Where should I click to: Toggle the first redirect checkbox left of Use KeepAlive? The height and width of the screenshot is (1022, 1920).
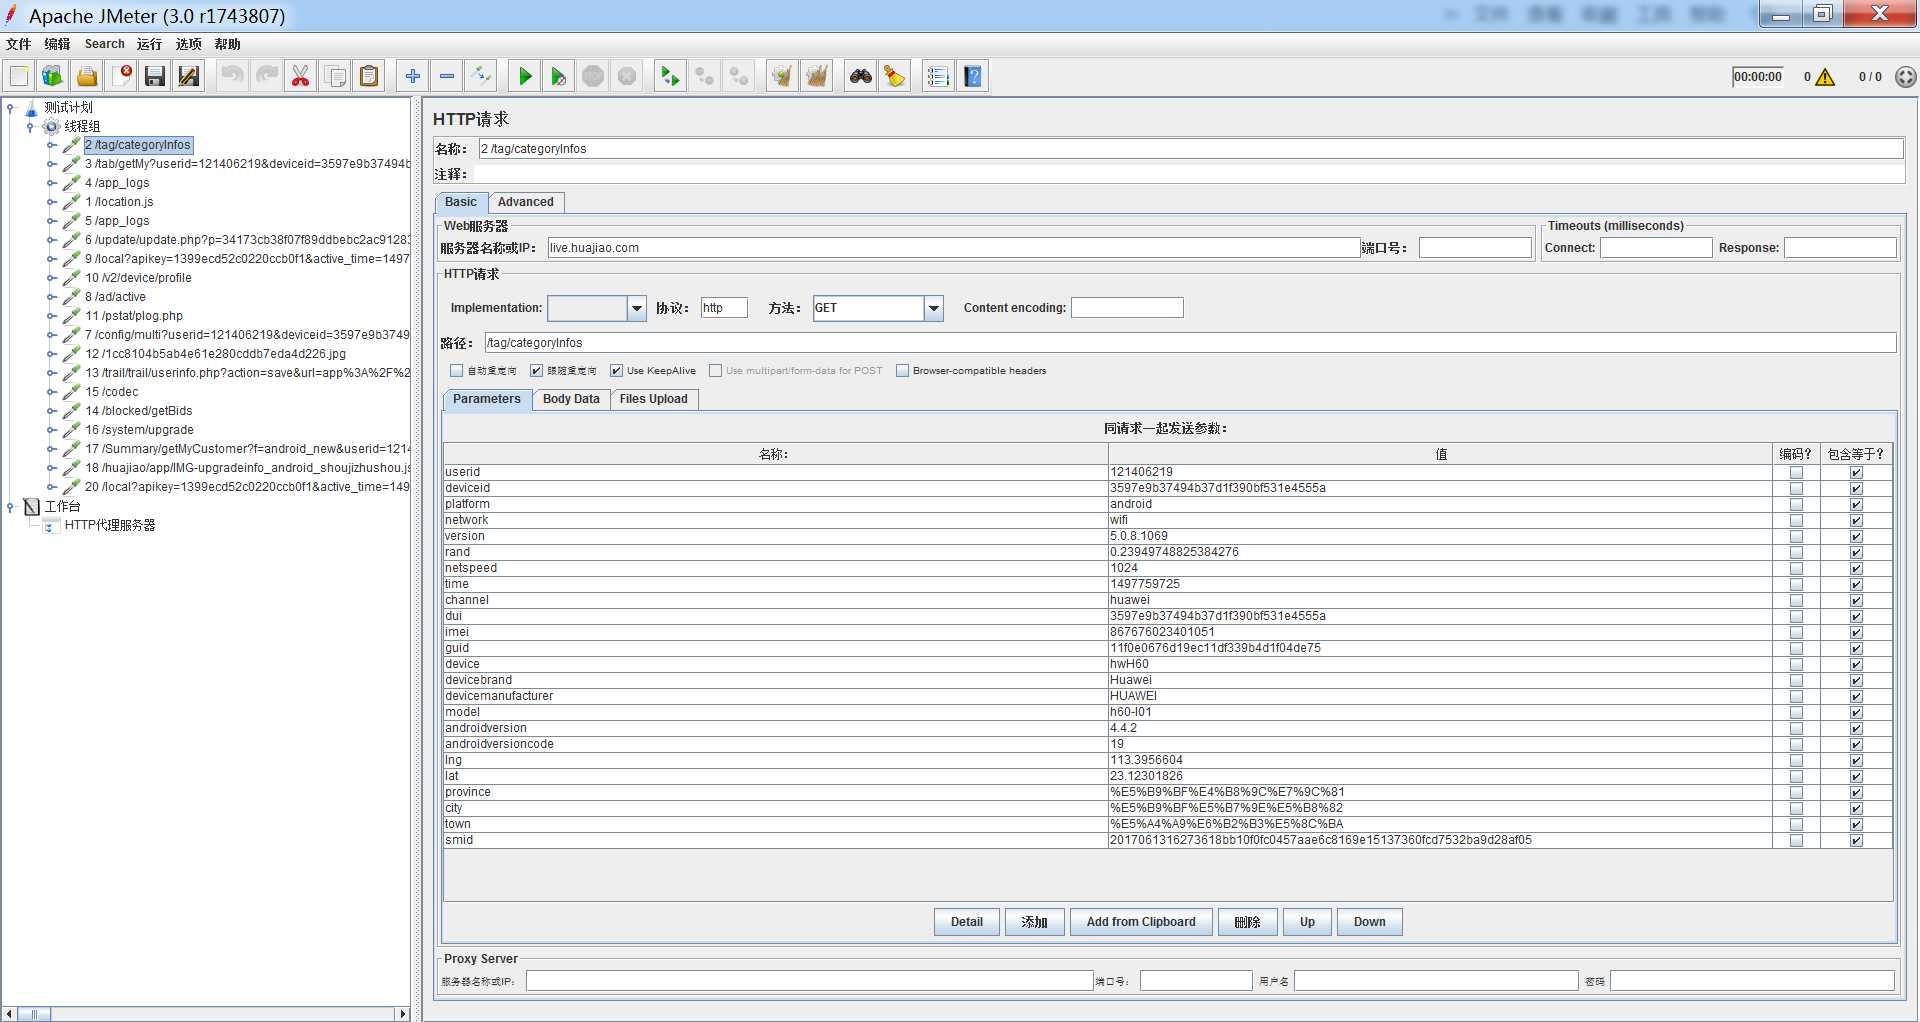tap(457, 370)
